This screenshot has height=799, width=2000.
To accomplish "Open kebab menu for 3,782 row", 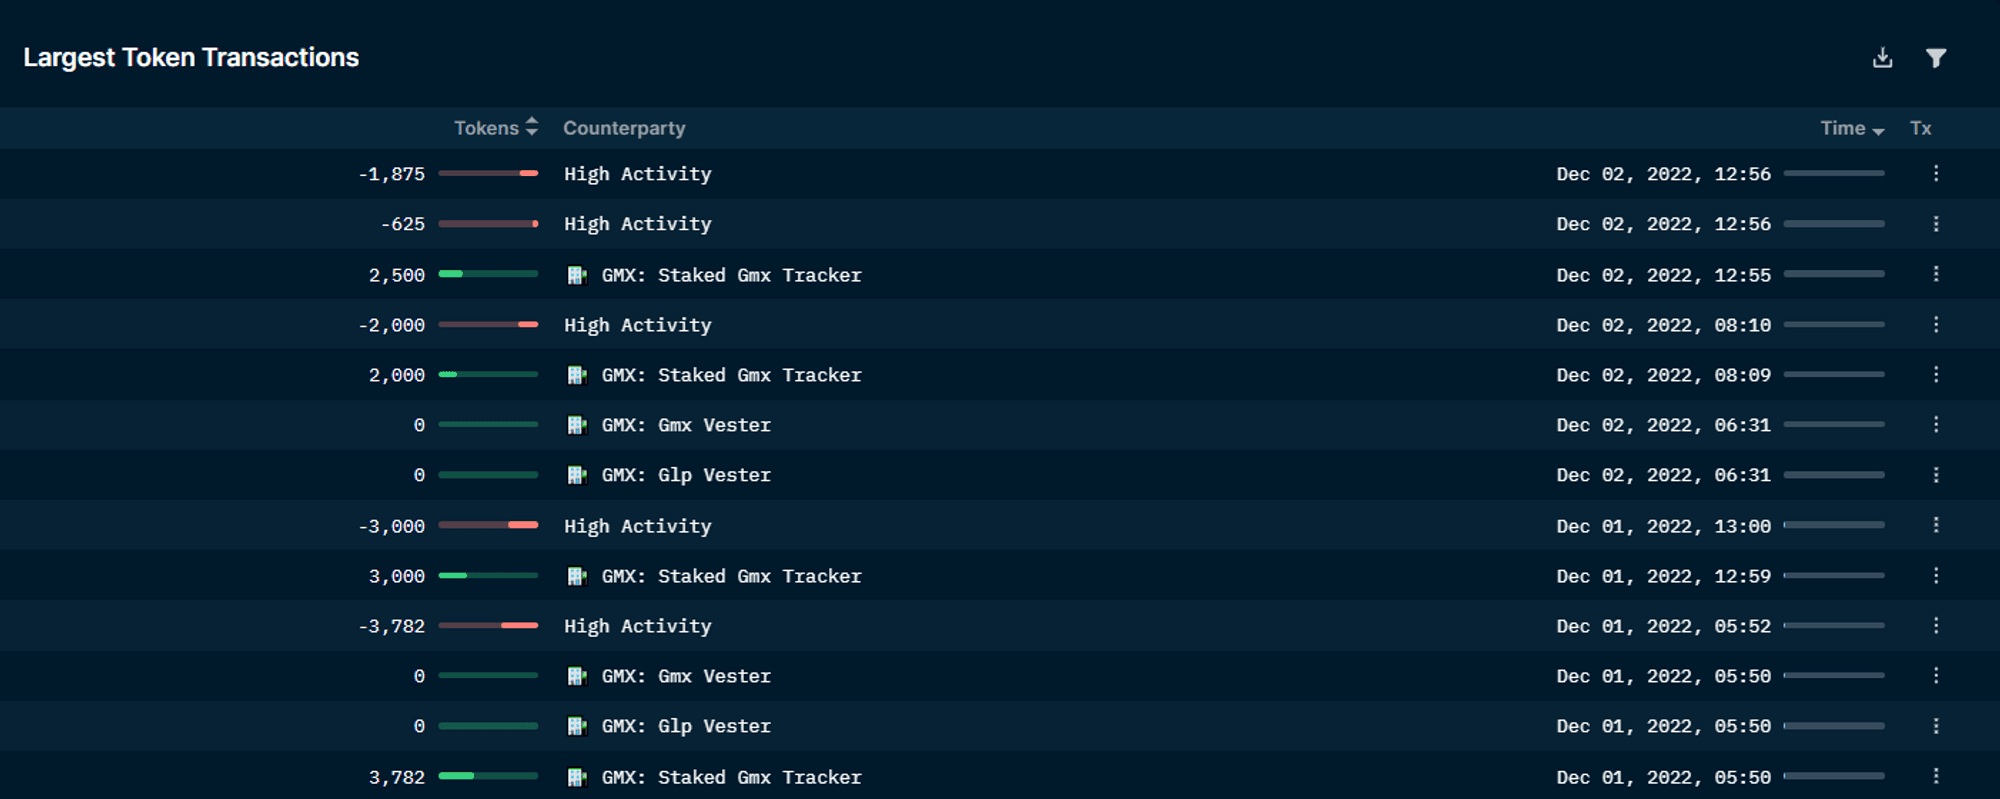I will (1936, 776).
